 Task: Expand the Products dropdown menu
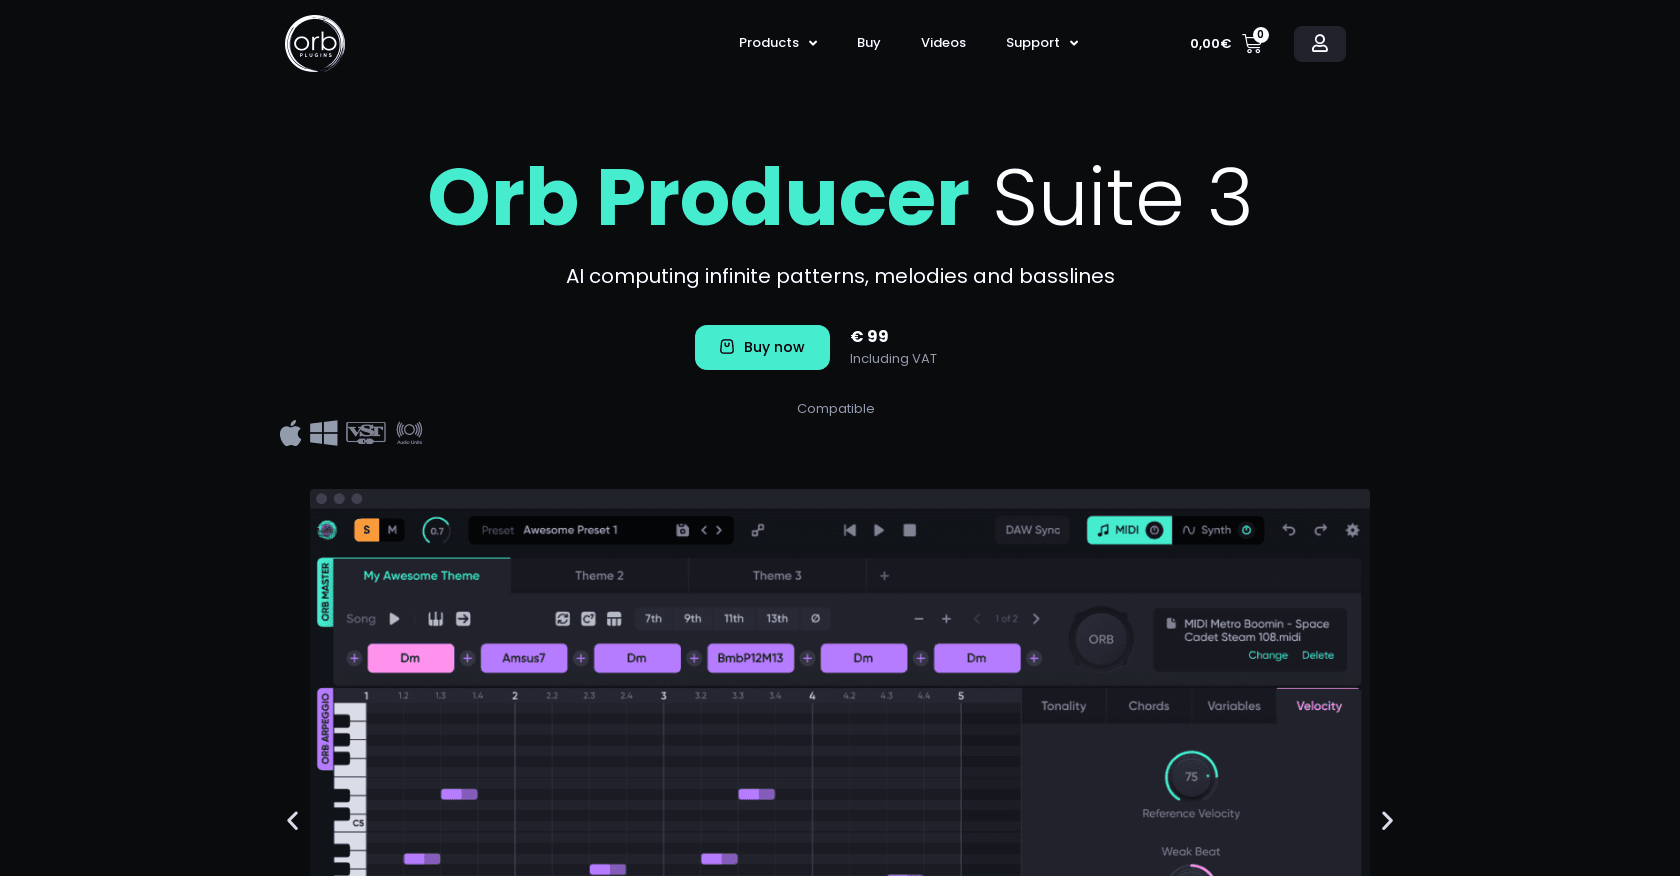tap(778, 43)
